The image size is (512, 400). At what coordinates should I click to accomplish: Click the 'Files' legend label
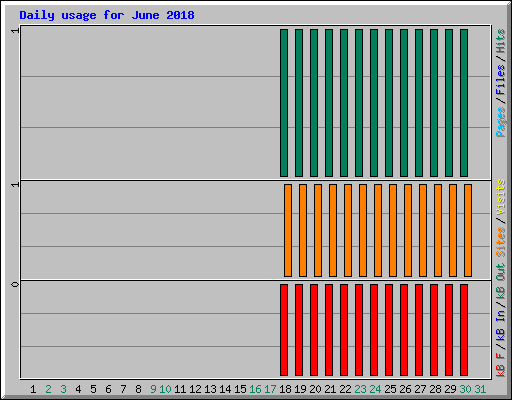pos(500,80)
